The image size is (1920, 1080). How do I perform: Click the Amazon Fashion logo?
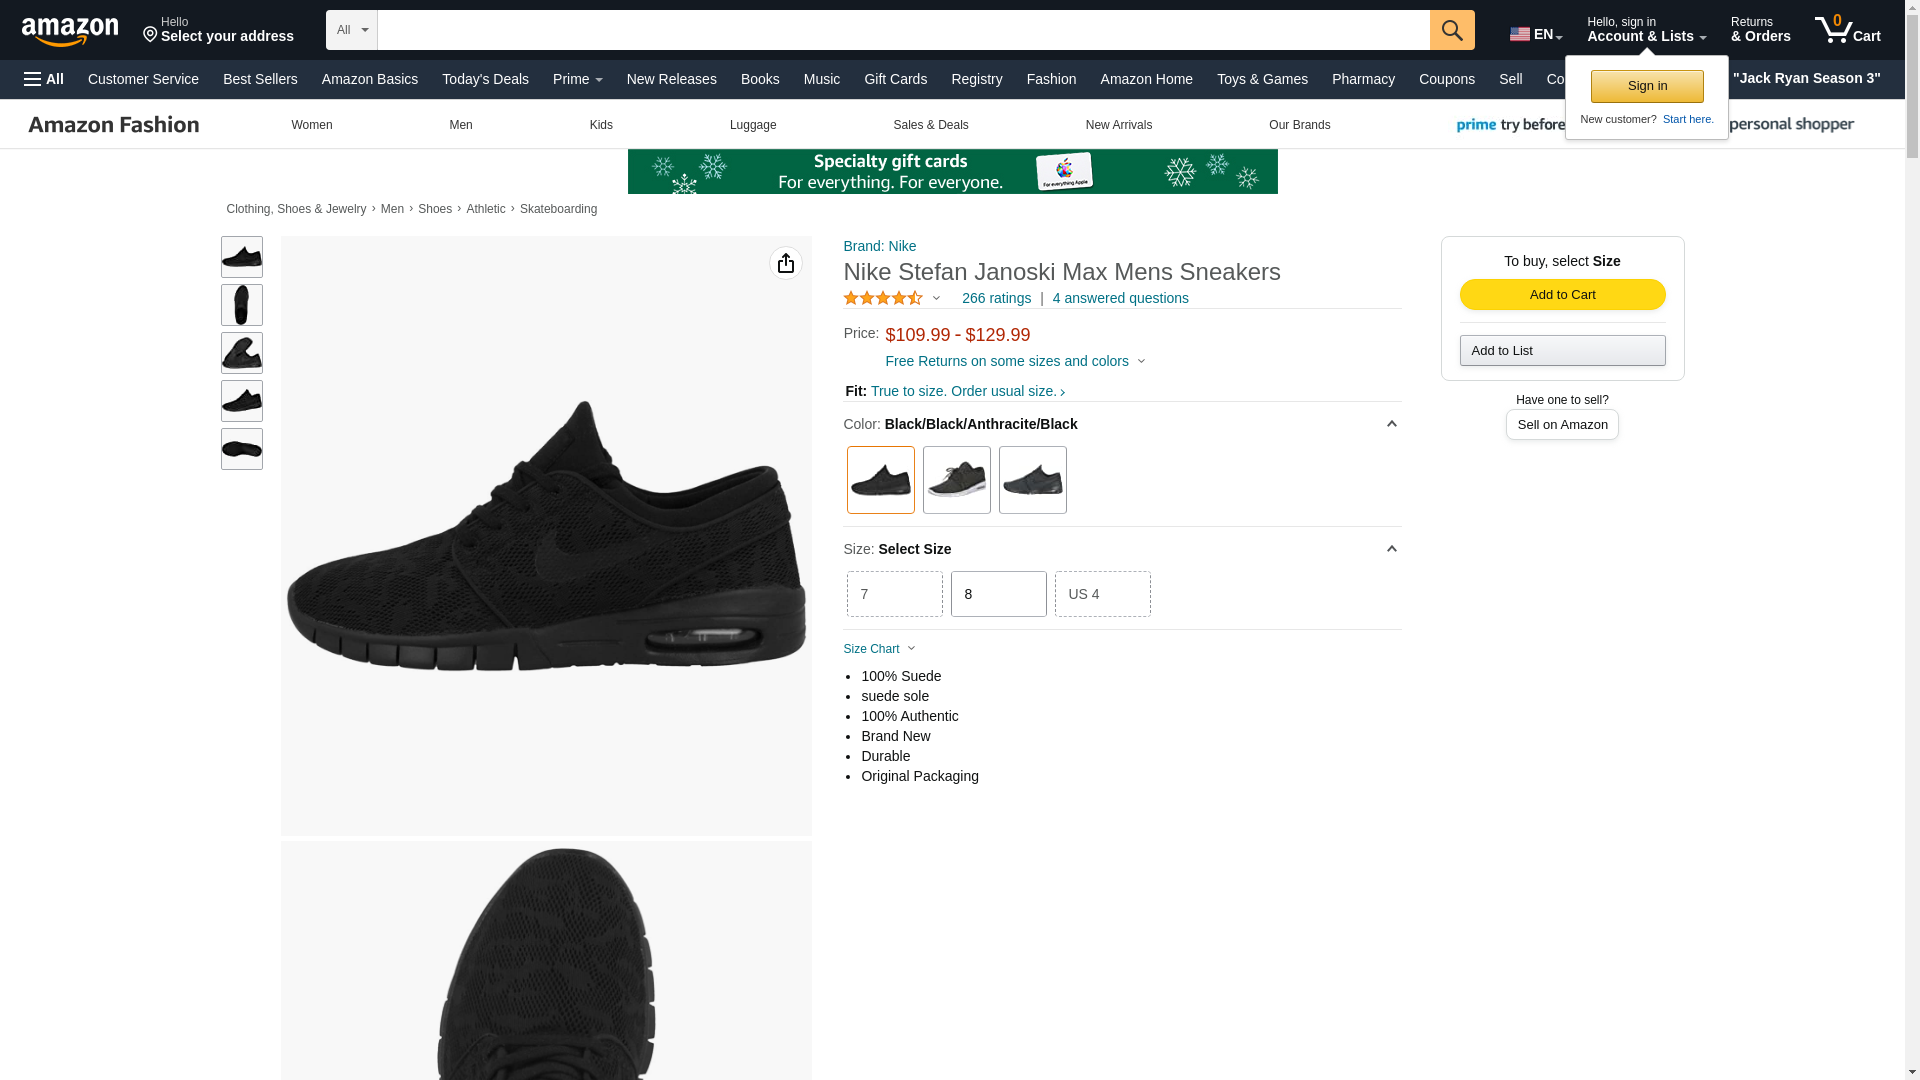114,125
